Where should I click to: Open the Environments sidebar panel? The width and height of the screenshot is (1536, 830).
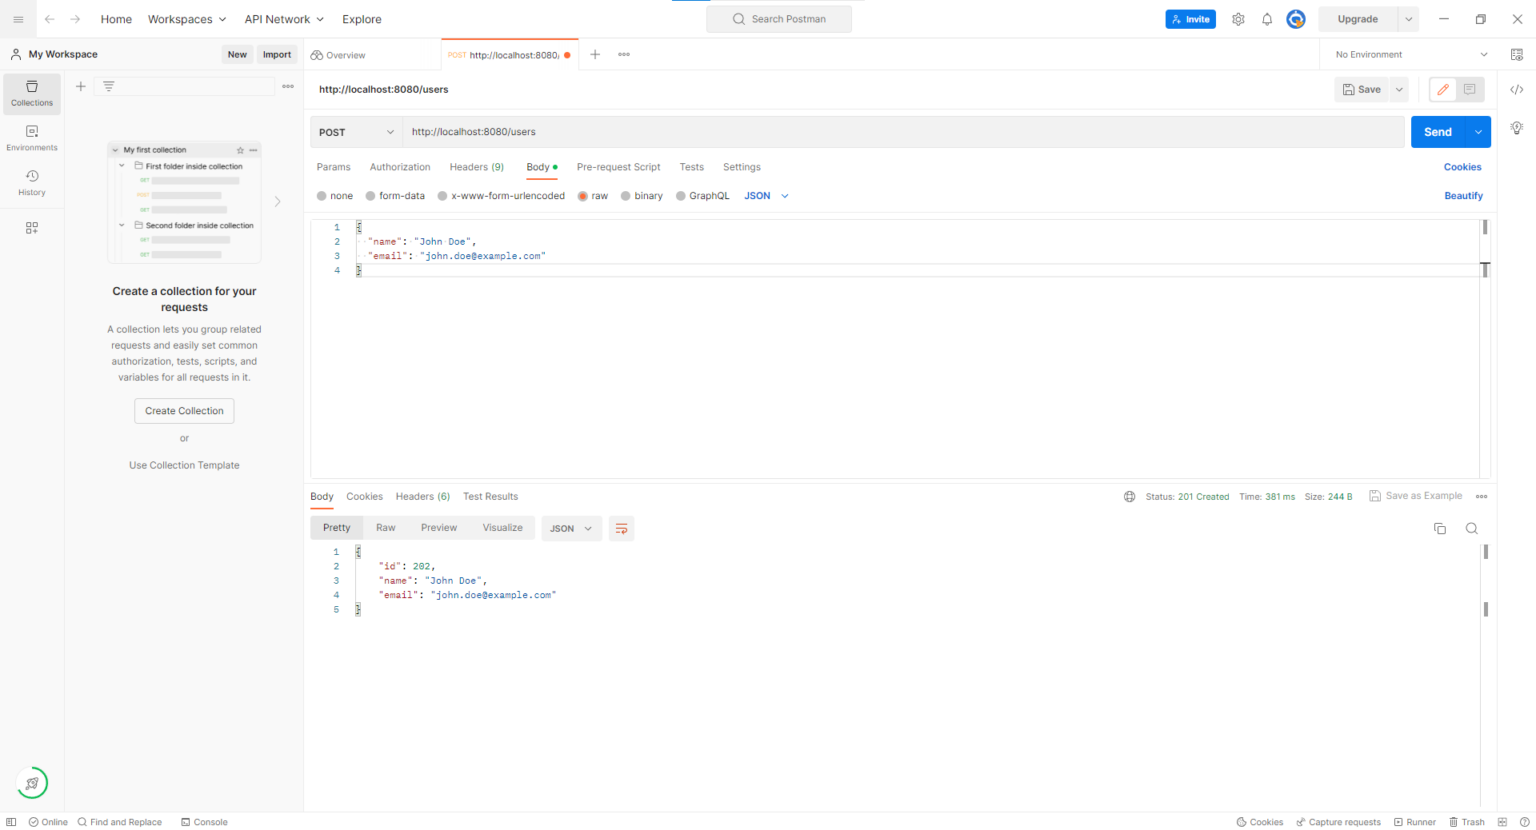pos(31,138)
